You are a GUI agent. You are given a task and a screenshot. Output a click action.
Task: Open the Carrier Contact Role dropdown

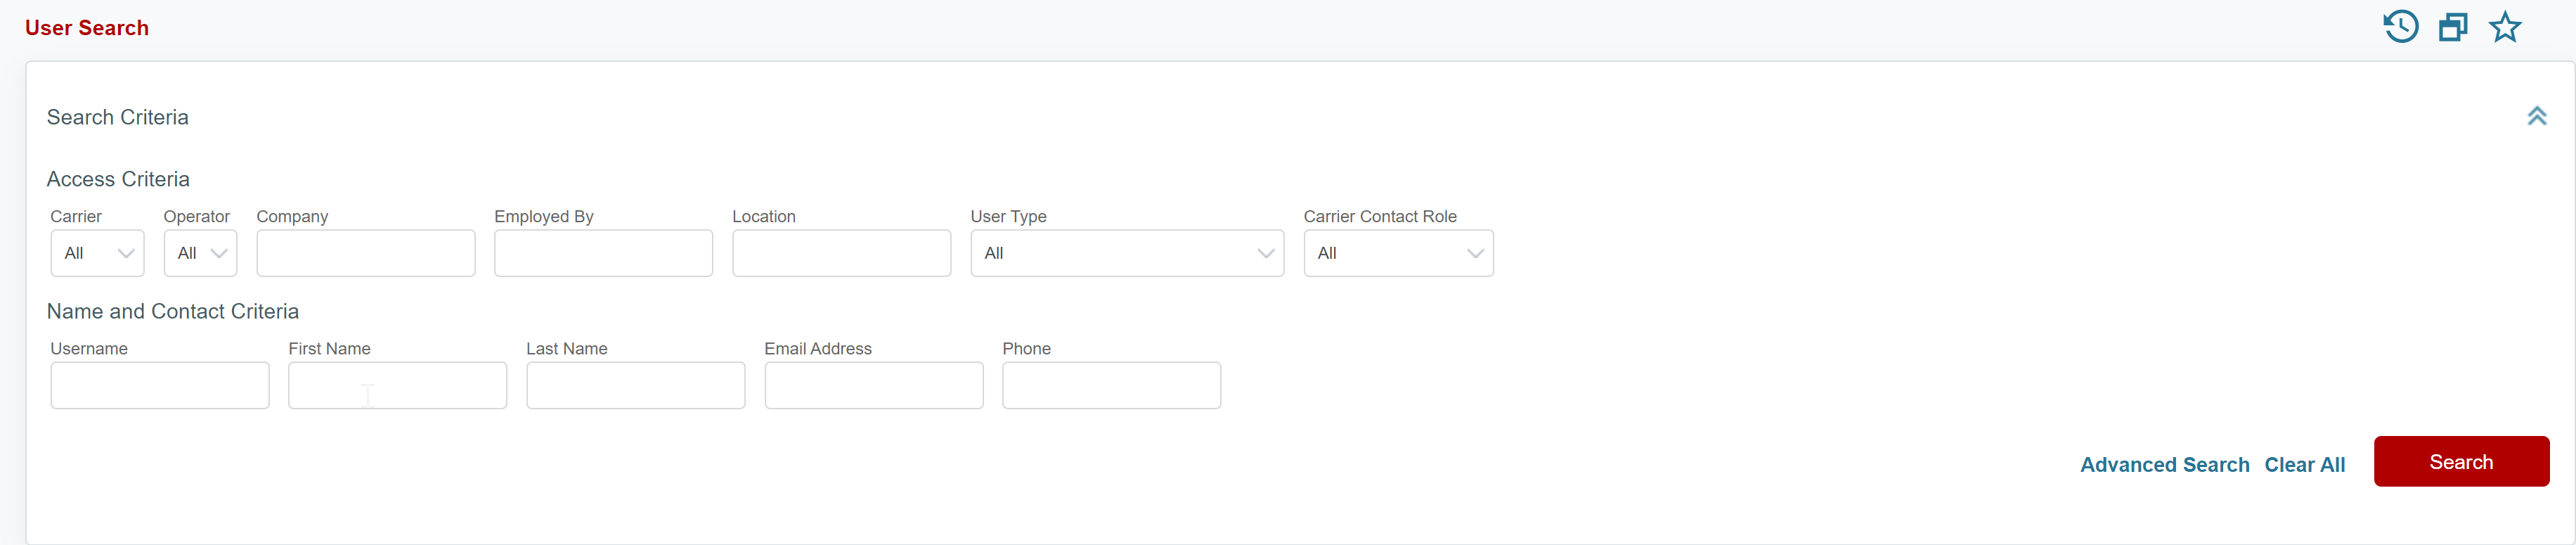(x=1398, y=253)
